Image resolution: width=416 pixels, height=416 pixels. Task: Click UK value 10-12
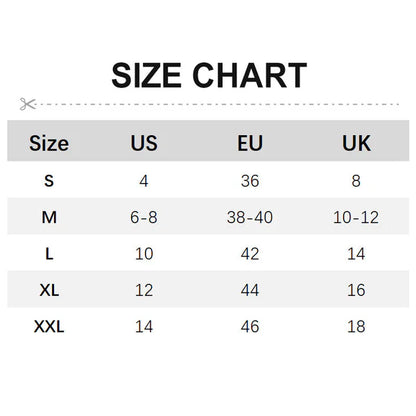[x=356, y=217]
